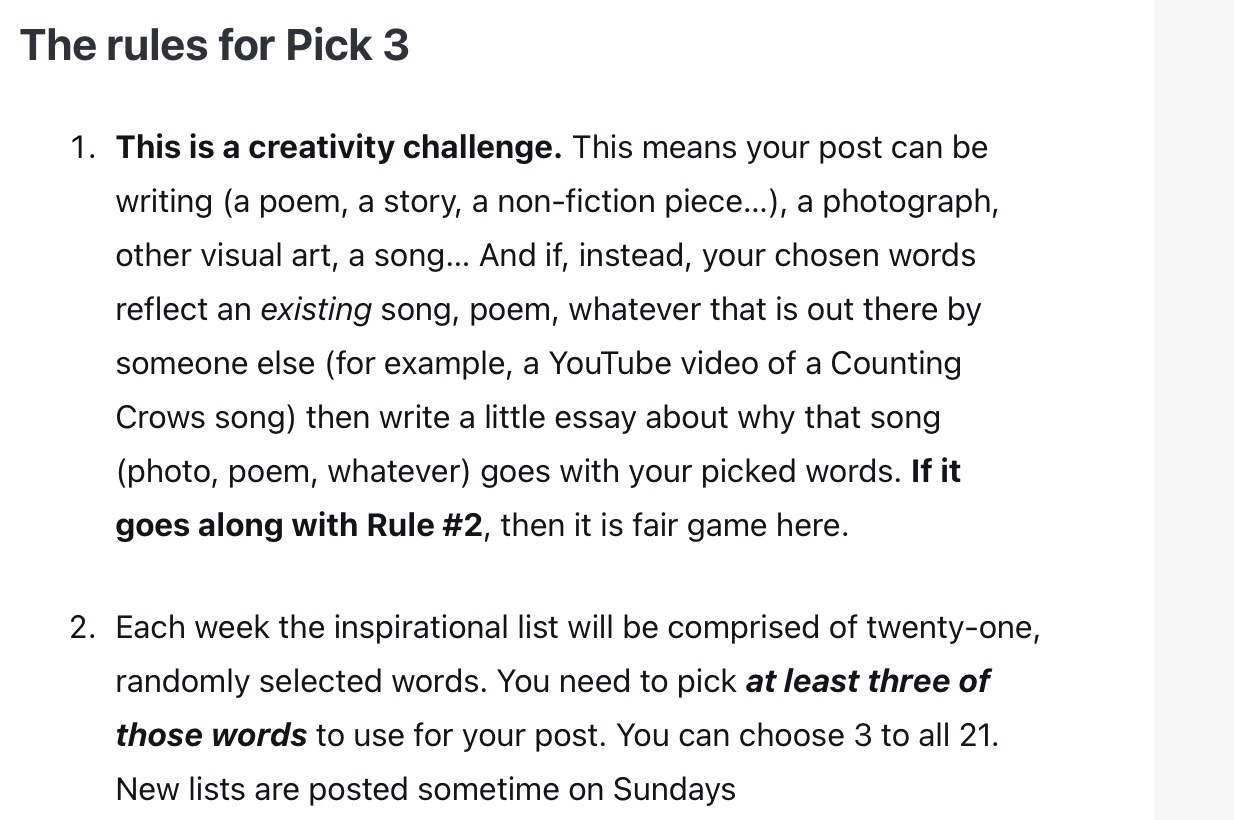Viewport: 1234px width, 820px height.
Task: Click the list number 2 marker
Action: point(82,628)
